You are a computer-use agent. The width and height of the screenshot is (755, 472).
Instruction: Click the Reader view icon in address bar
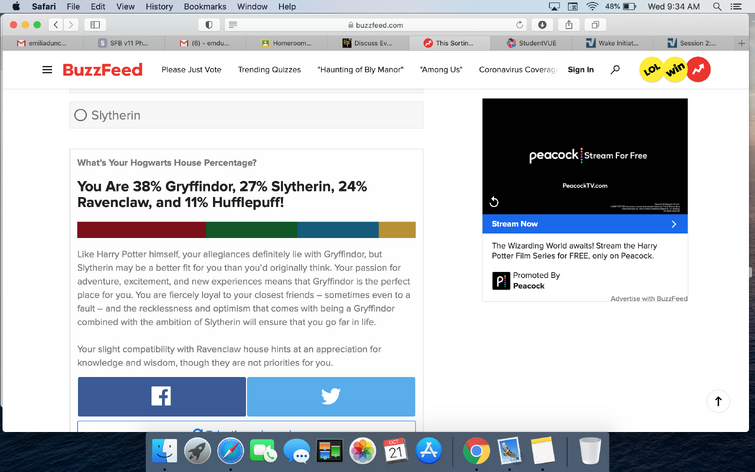(233, 25)
